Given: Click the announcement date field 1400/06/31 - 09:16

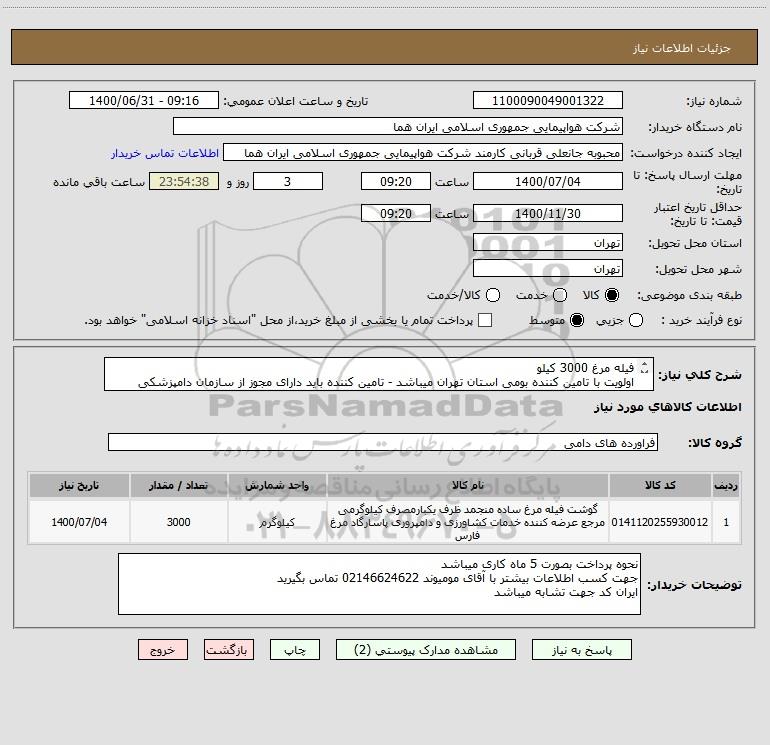Looking at the screenshot, I should click(x=144, y=101).
